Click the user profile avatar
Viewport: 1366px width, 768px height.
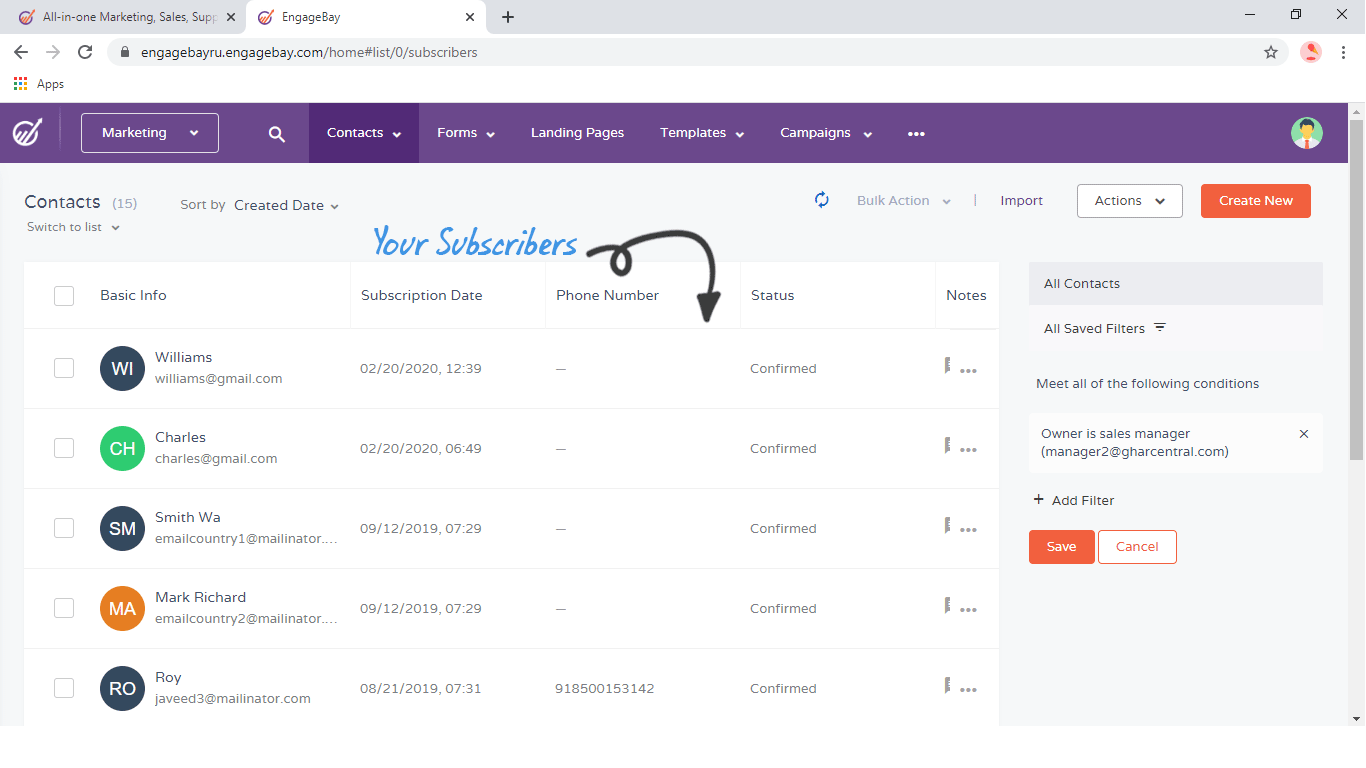coord(1306,133)
